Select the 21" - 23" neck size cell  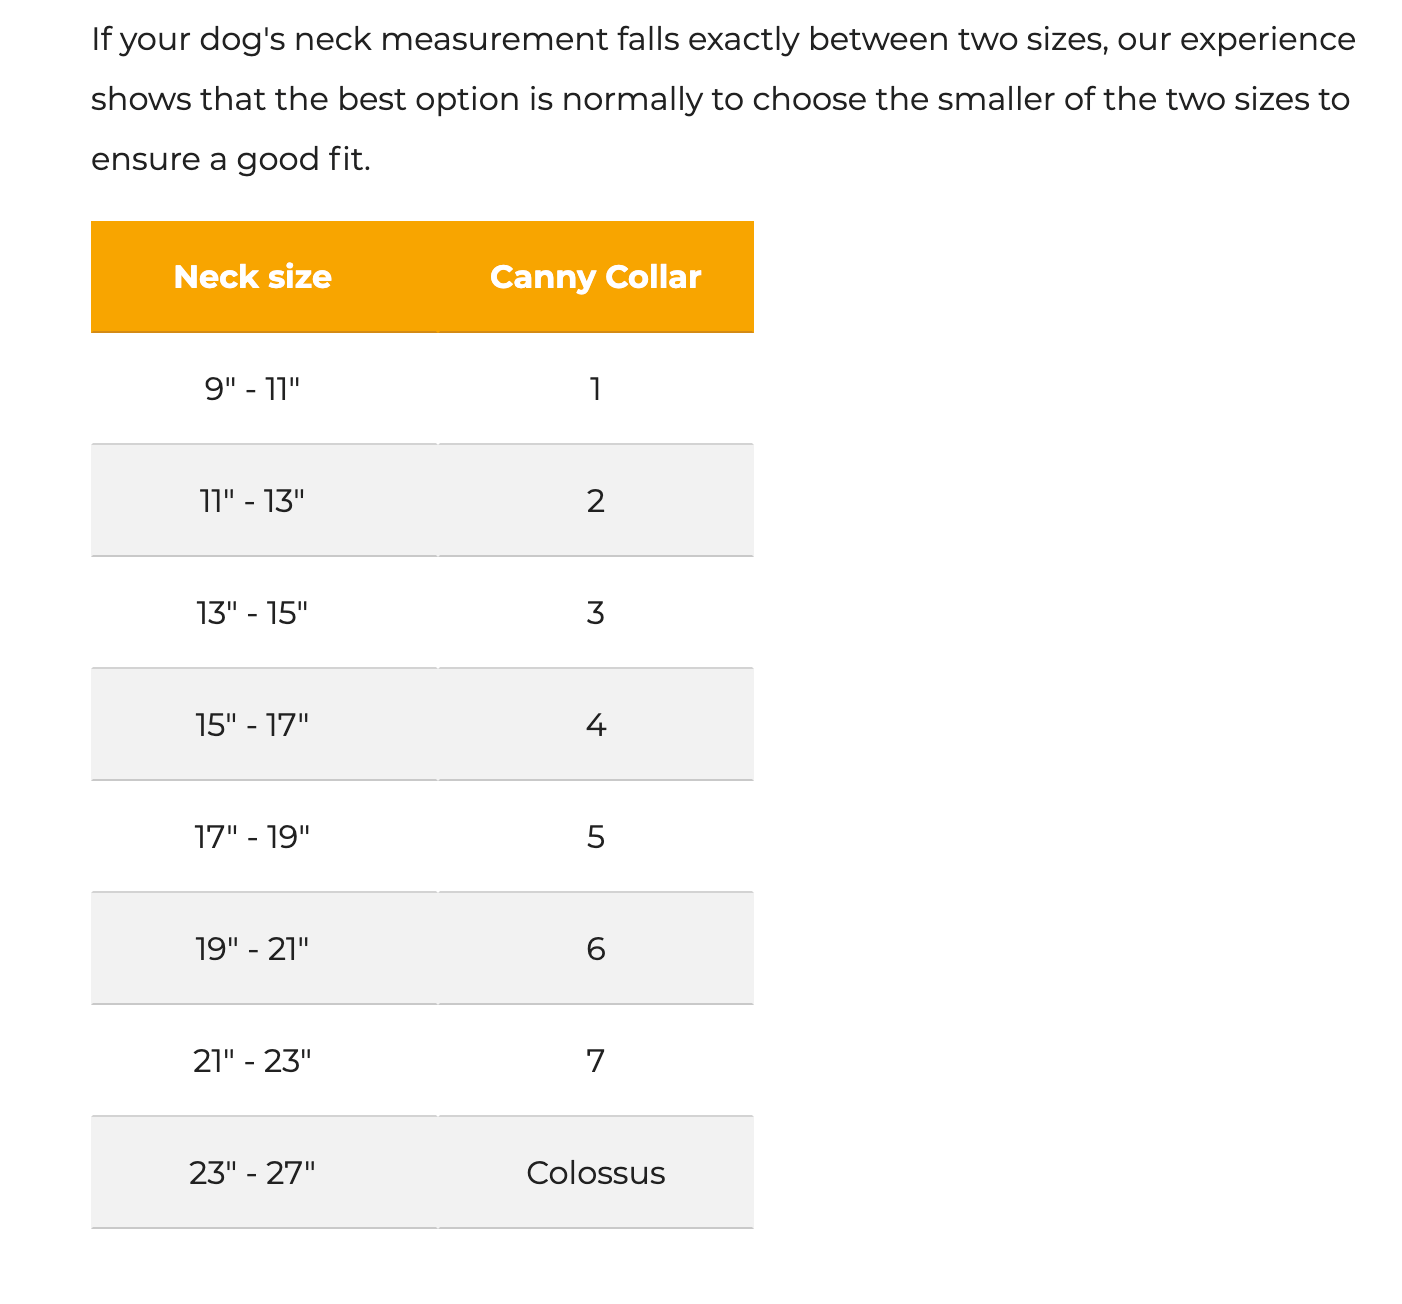pos(252,1061)
